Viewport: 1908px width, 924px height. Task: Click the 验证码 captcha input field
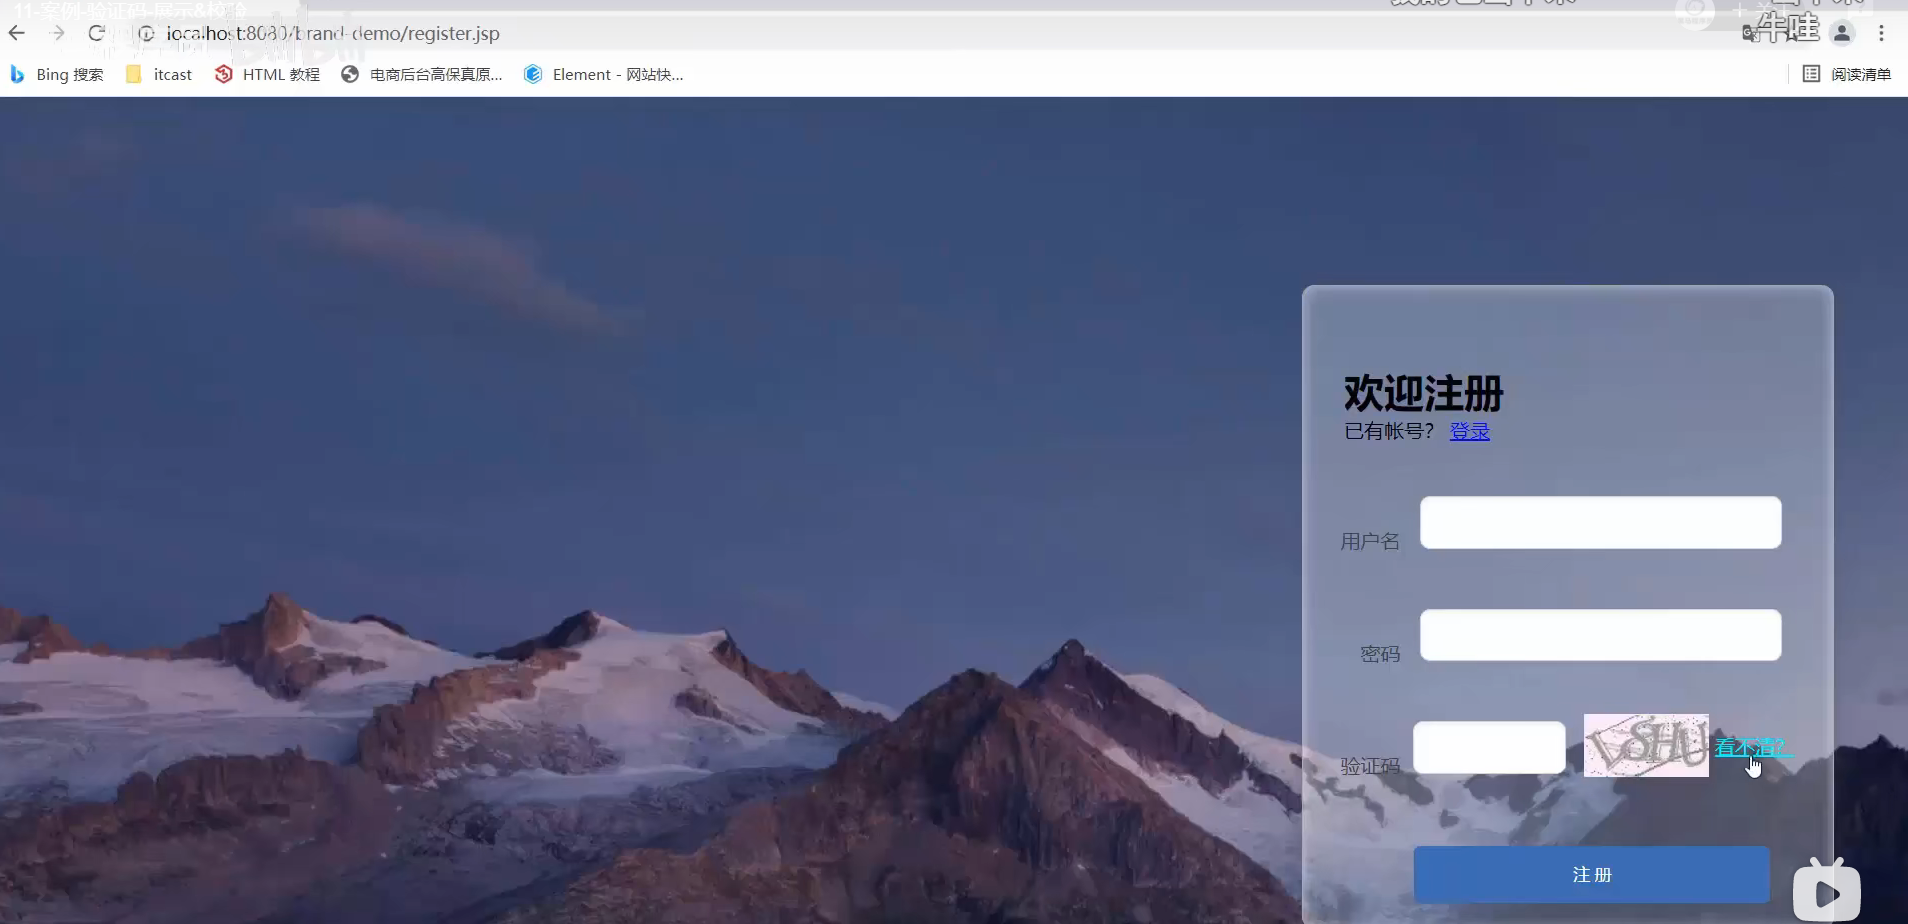tap(1489, 747)
